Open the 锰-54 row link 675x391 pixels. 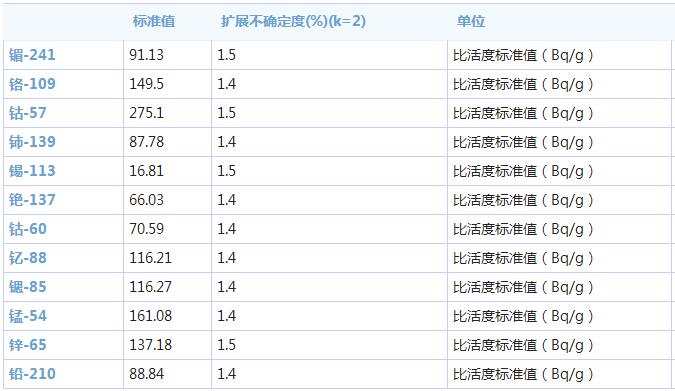tap(28, 316)
